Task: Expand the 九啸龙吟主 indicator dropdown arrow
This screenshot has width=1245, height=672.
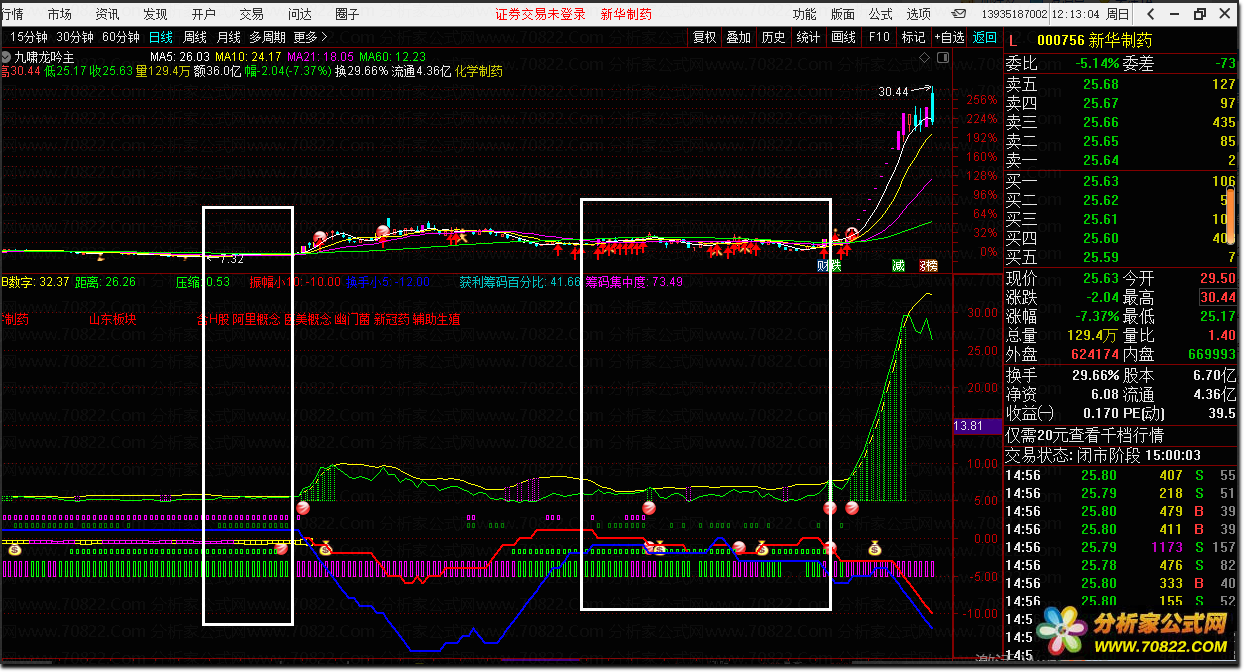Action: (x=7, y=57)
